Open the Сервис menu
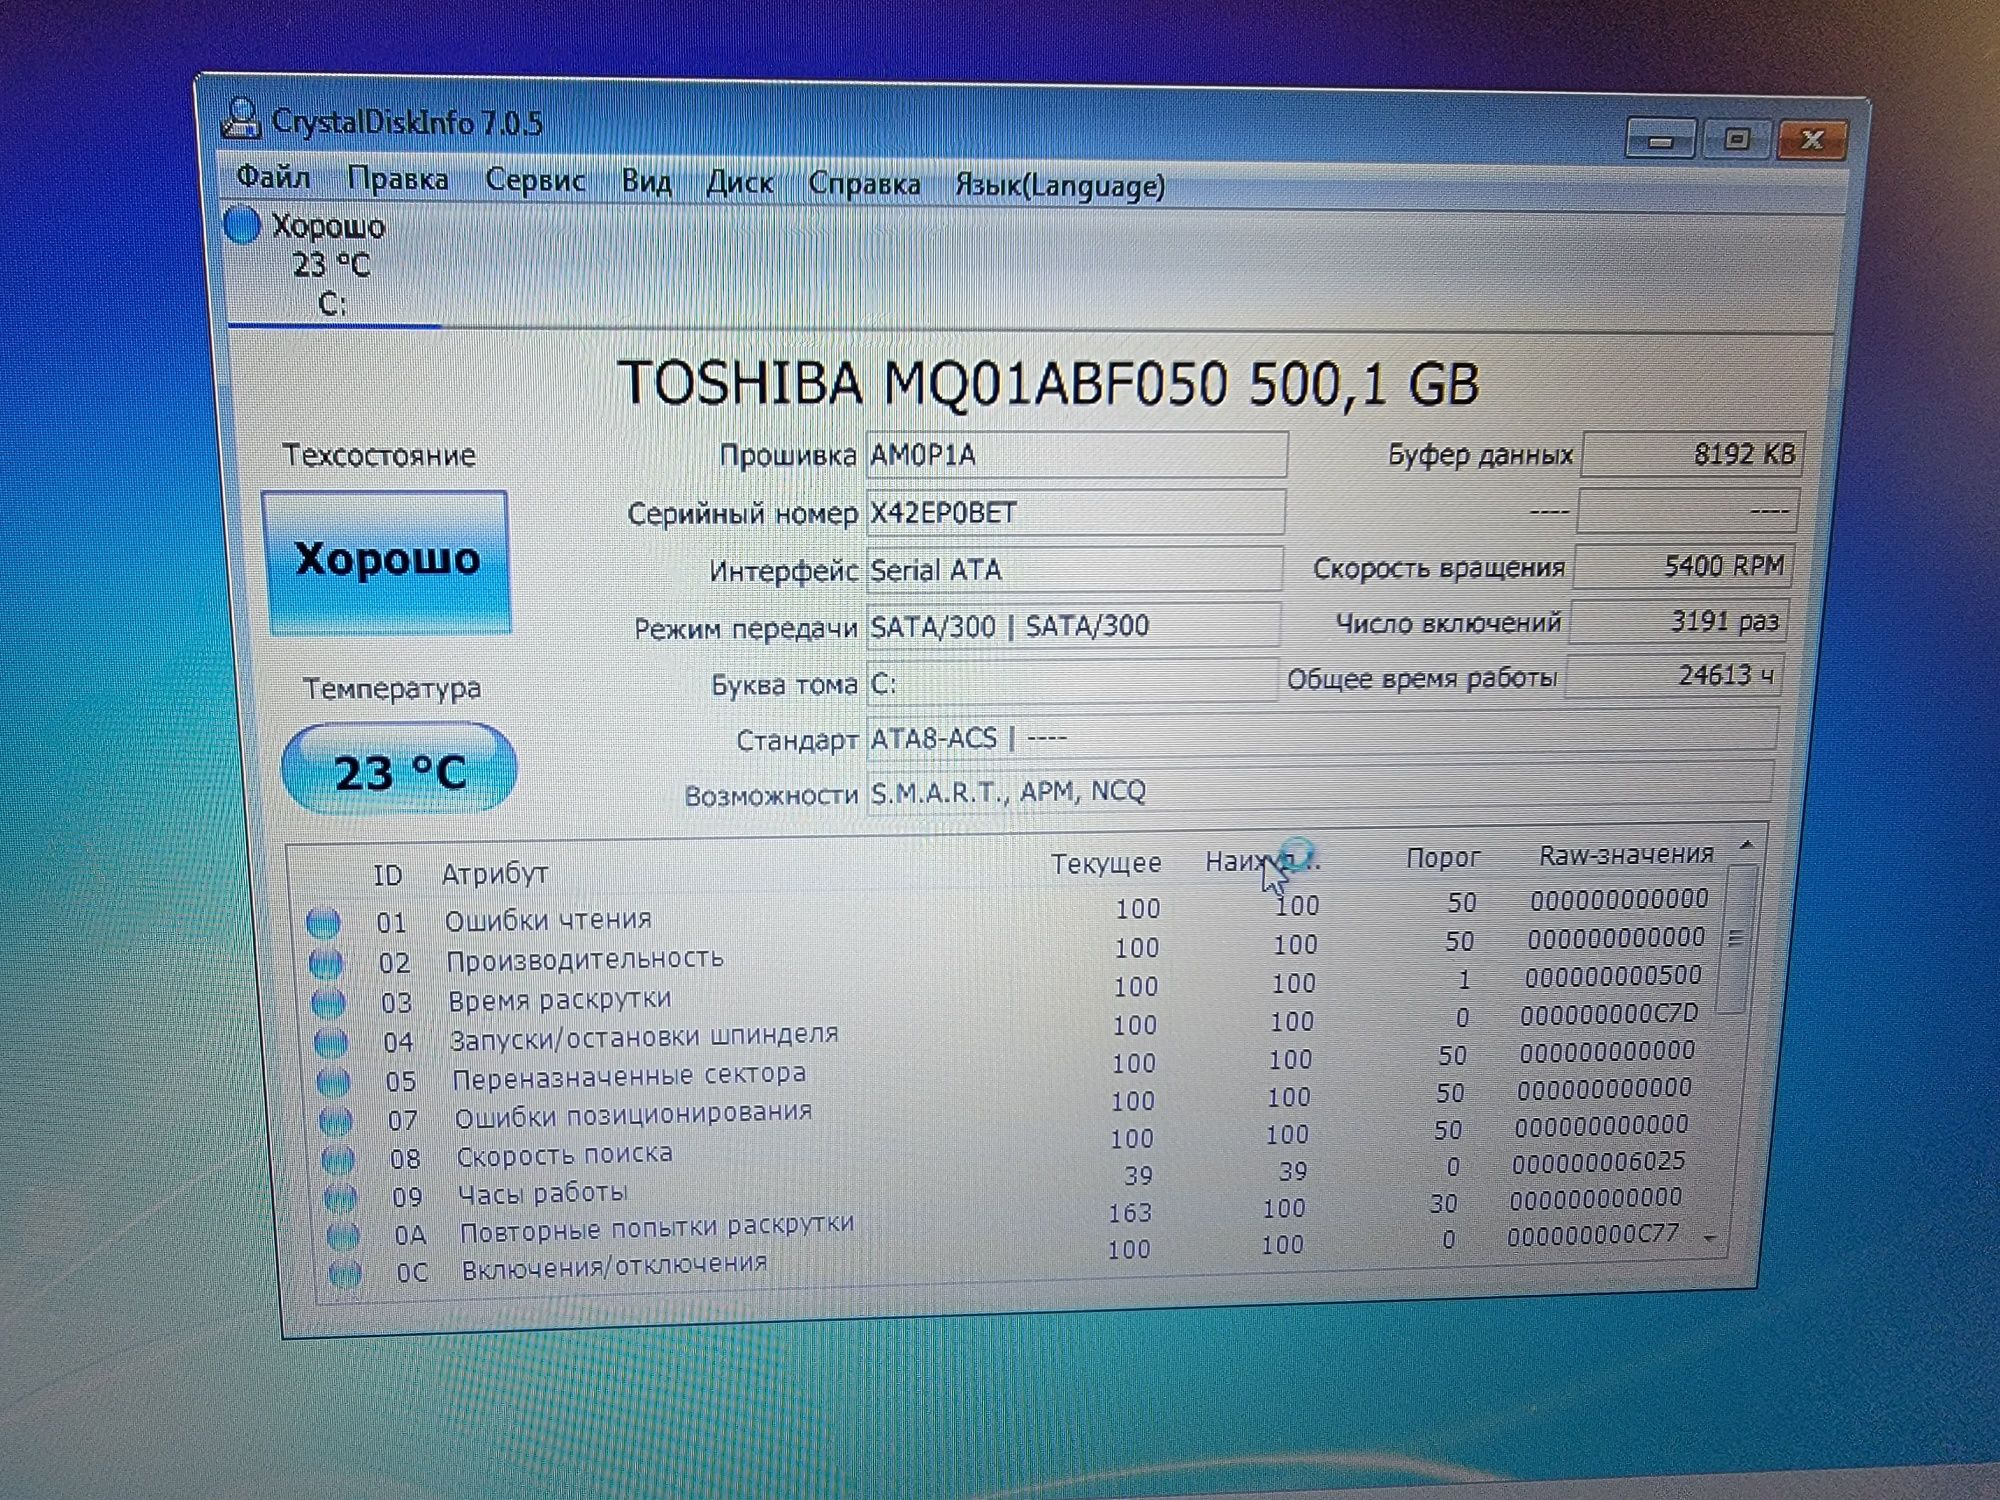This screenshot has width=2000, height=1500. [x=535, y=180]
